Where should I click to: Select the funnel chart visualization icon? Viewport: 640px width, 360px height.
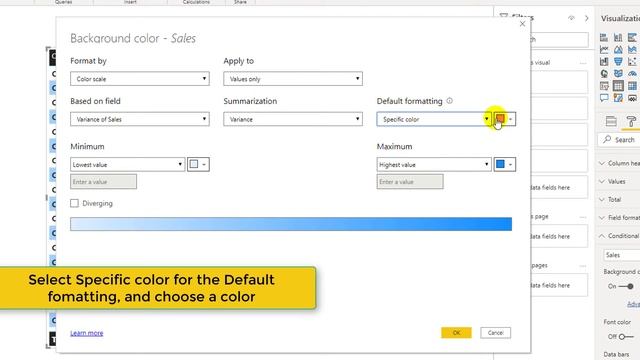[618, 62]
